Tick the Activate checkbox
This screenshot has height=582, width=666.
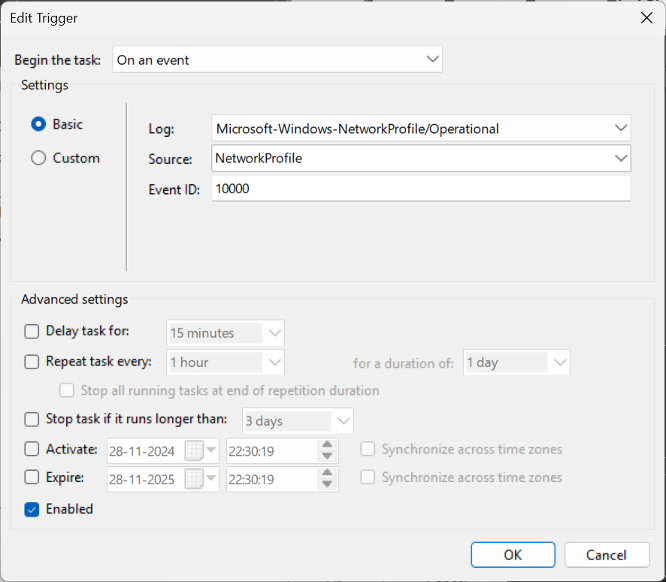point(31,449)
